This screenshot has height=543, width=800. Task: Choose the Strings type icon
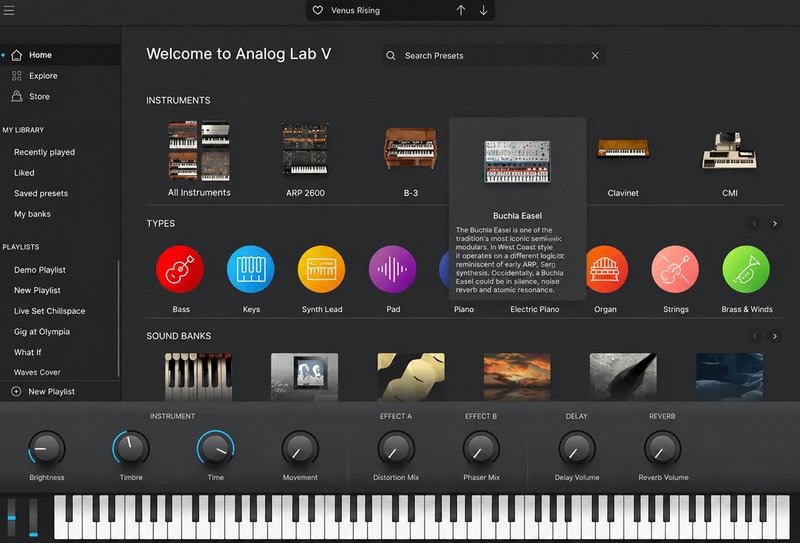coord(676,269)
